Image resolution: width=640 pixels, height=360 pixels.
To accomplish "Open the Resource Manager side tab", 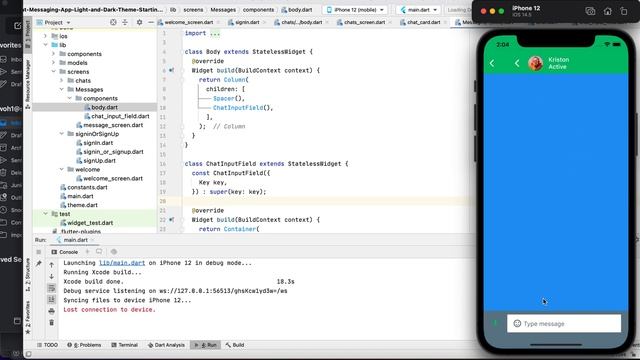I will click(x=28, y=84).
